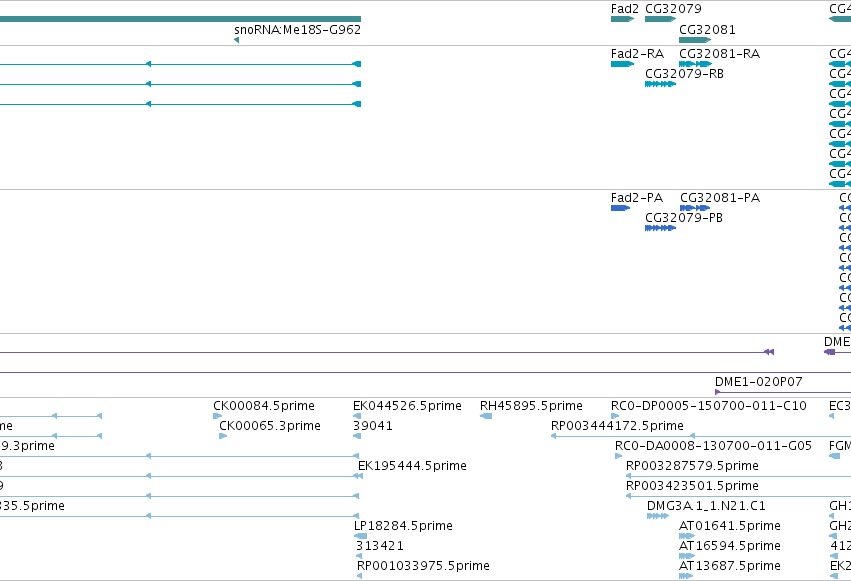Select the CG32079 gene arrow
This screenshot has height=581, width=851.
661,19
